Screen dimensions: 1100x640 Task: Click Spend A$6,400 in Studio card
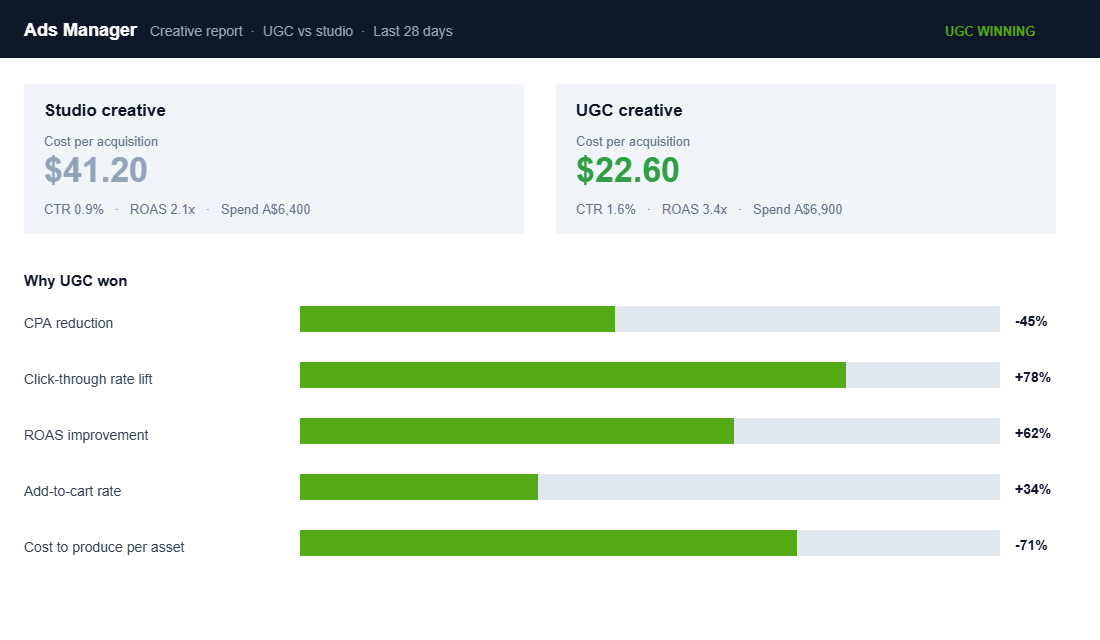[x=265, y=209]
